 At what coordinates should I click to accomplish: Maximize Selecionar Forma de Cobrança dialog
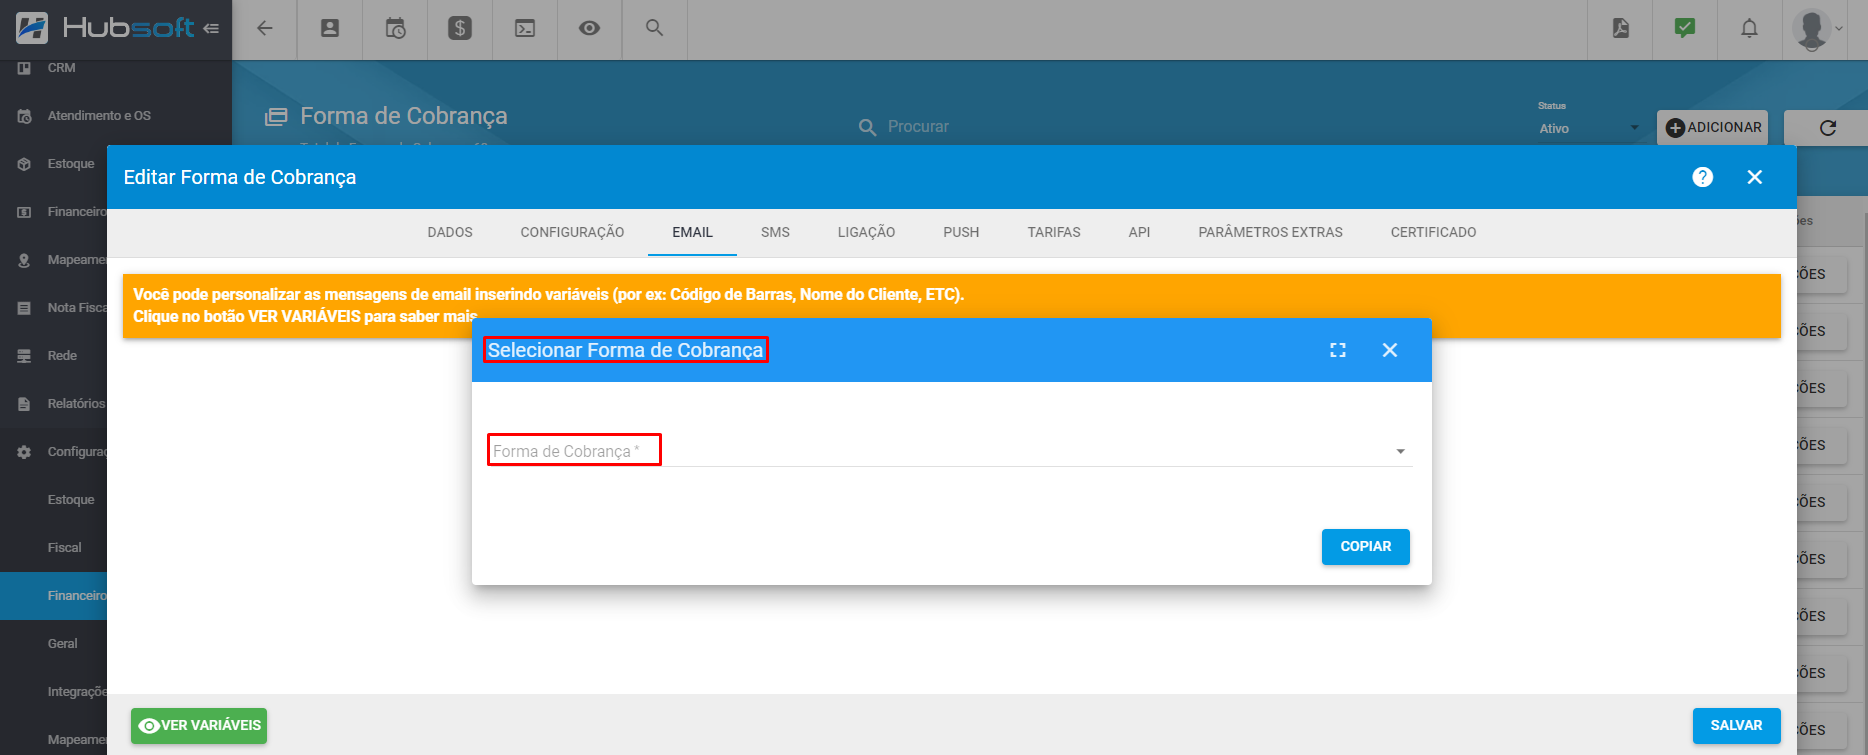point(1338,350)
